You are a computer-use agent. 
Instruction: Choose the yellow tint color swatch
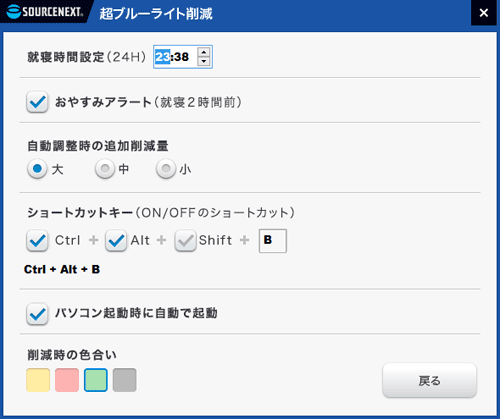[x=38, y=380]
